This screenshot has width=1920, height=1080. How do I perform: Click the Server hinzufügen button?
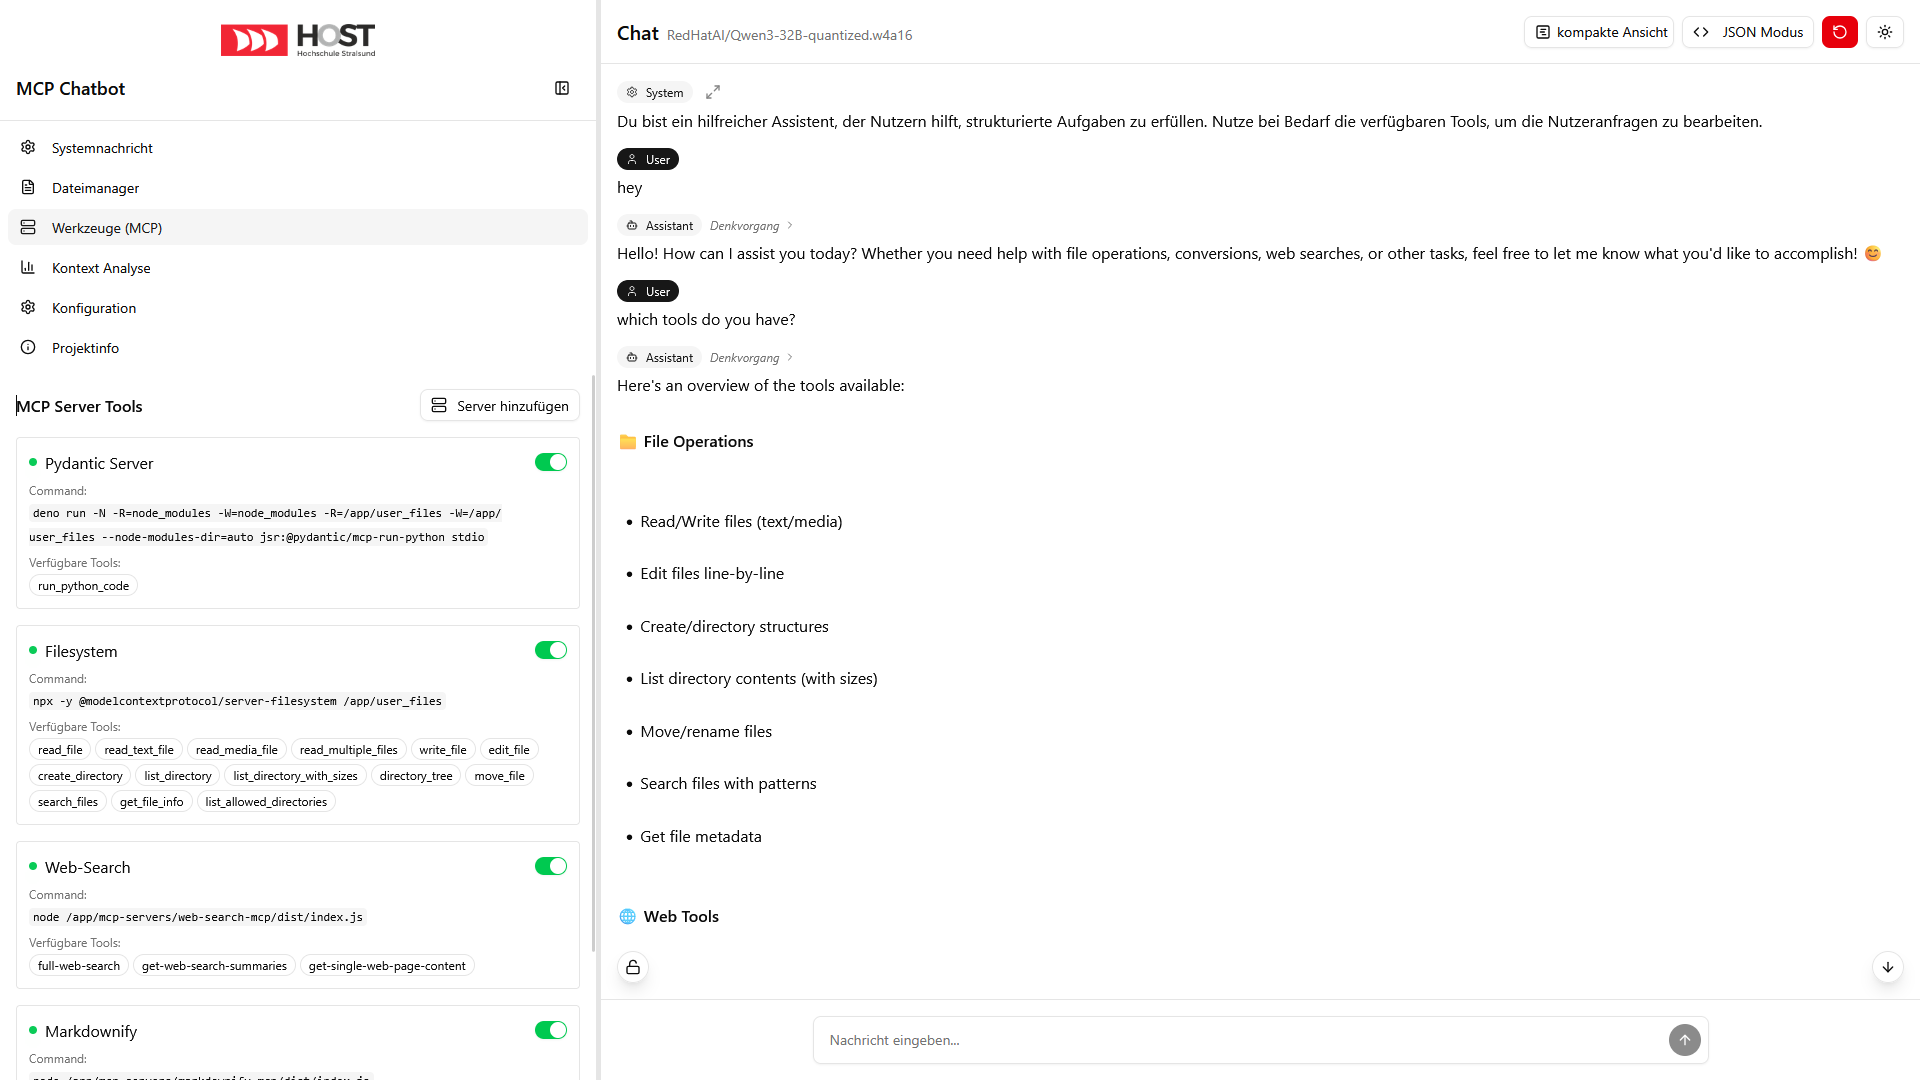point(499,405)
